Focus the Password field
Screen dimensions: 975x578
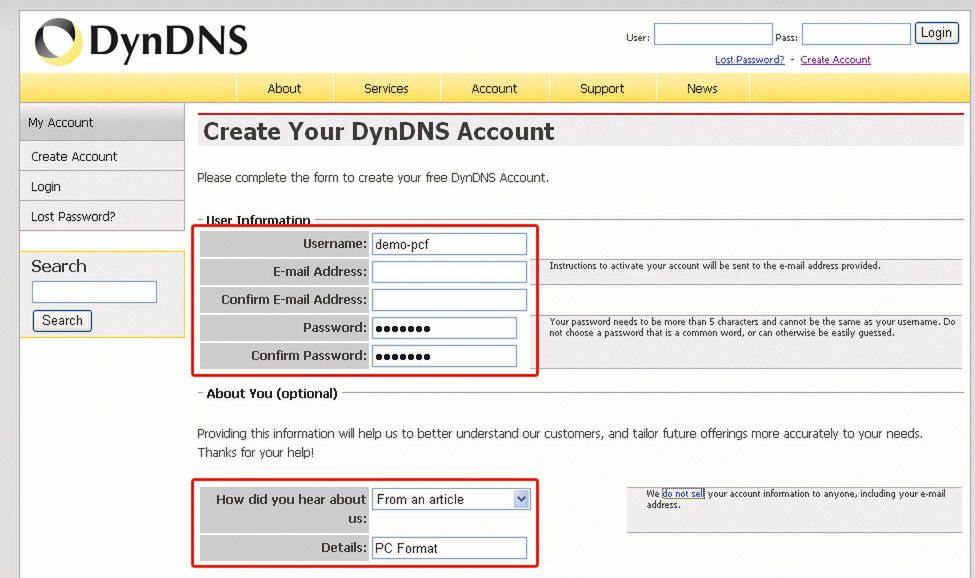pyautogui.click(x=444, y=328)
